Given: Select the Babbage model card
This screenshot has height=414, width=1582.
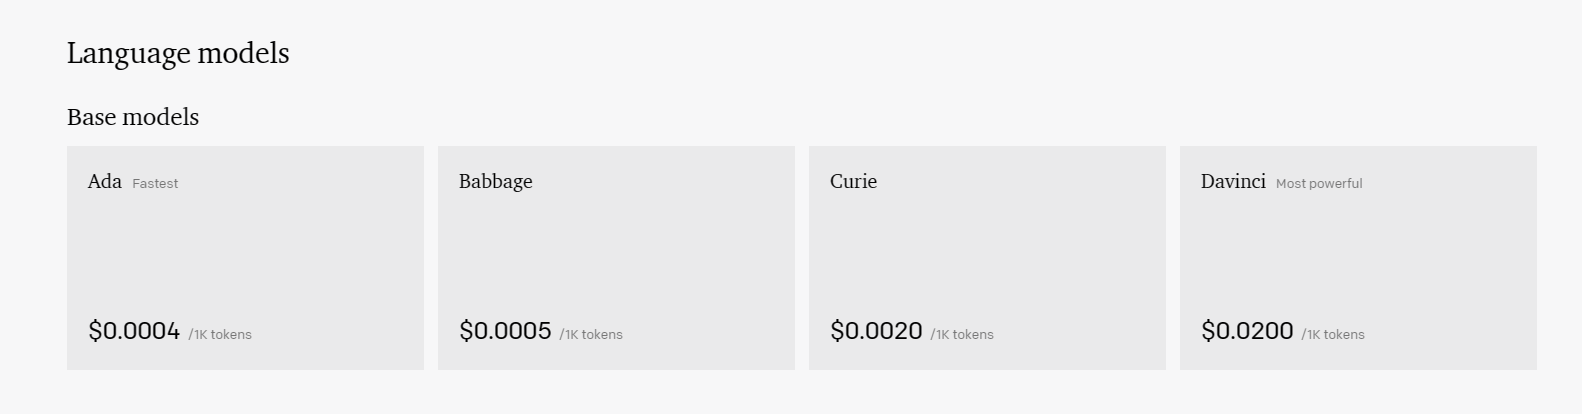Looking at the screenshot, I should coord(616,258).
